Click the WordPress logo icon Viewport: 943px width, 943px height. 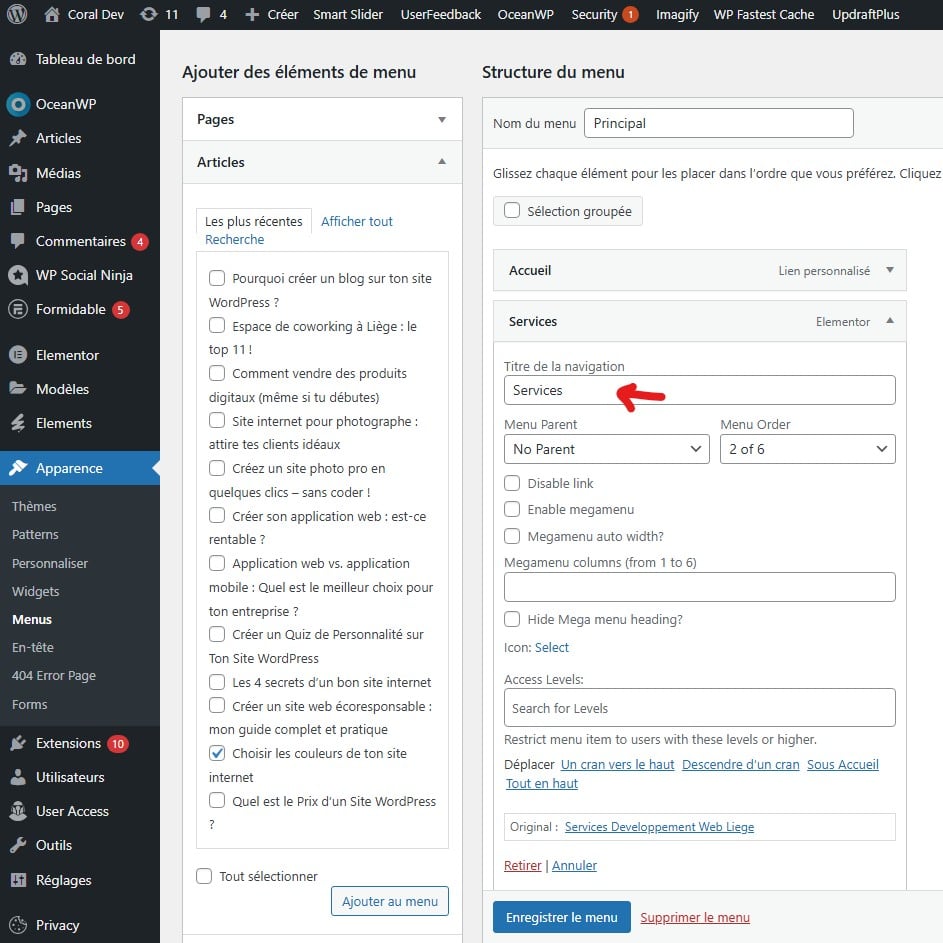click(17, 14)
